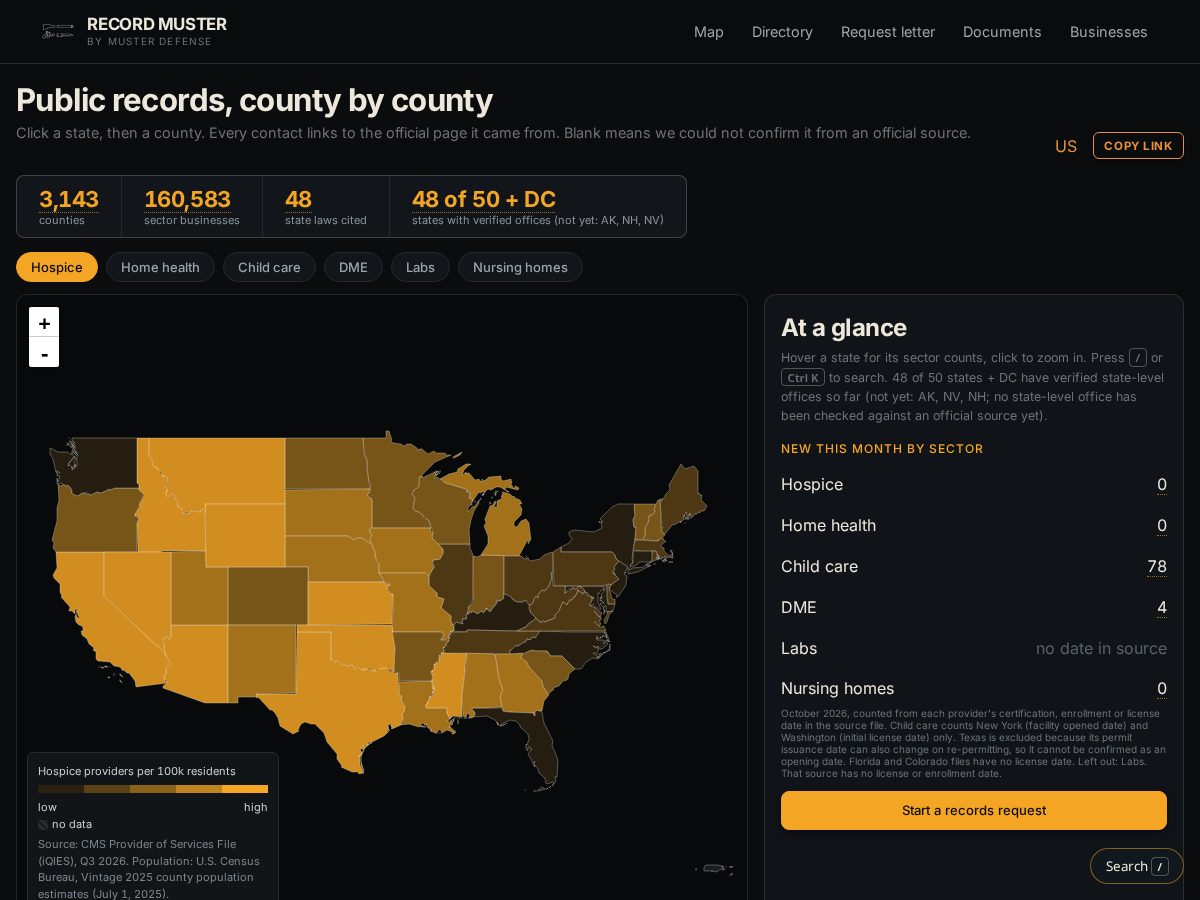Click the 48 state laws cited stat
This screenshot has height=900, width=1200.
(x=326, y=207)
